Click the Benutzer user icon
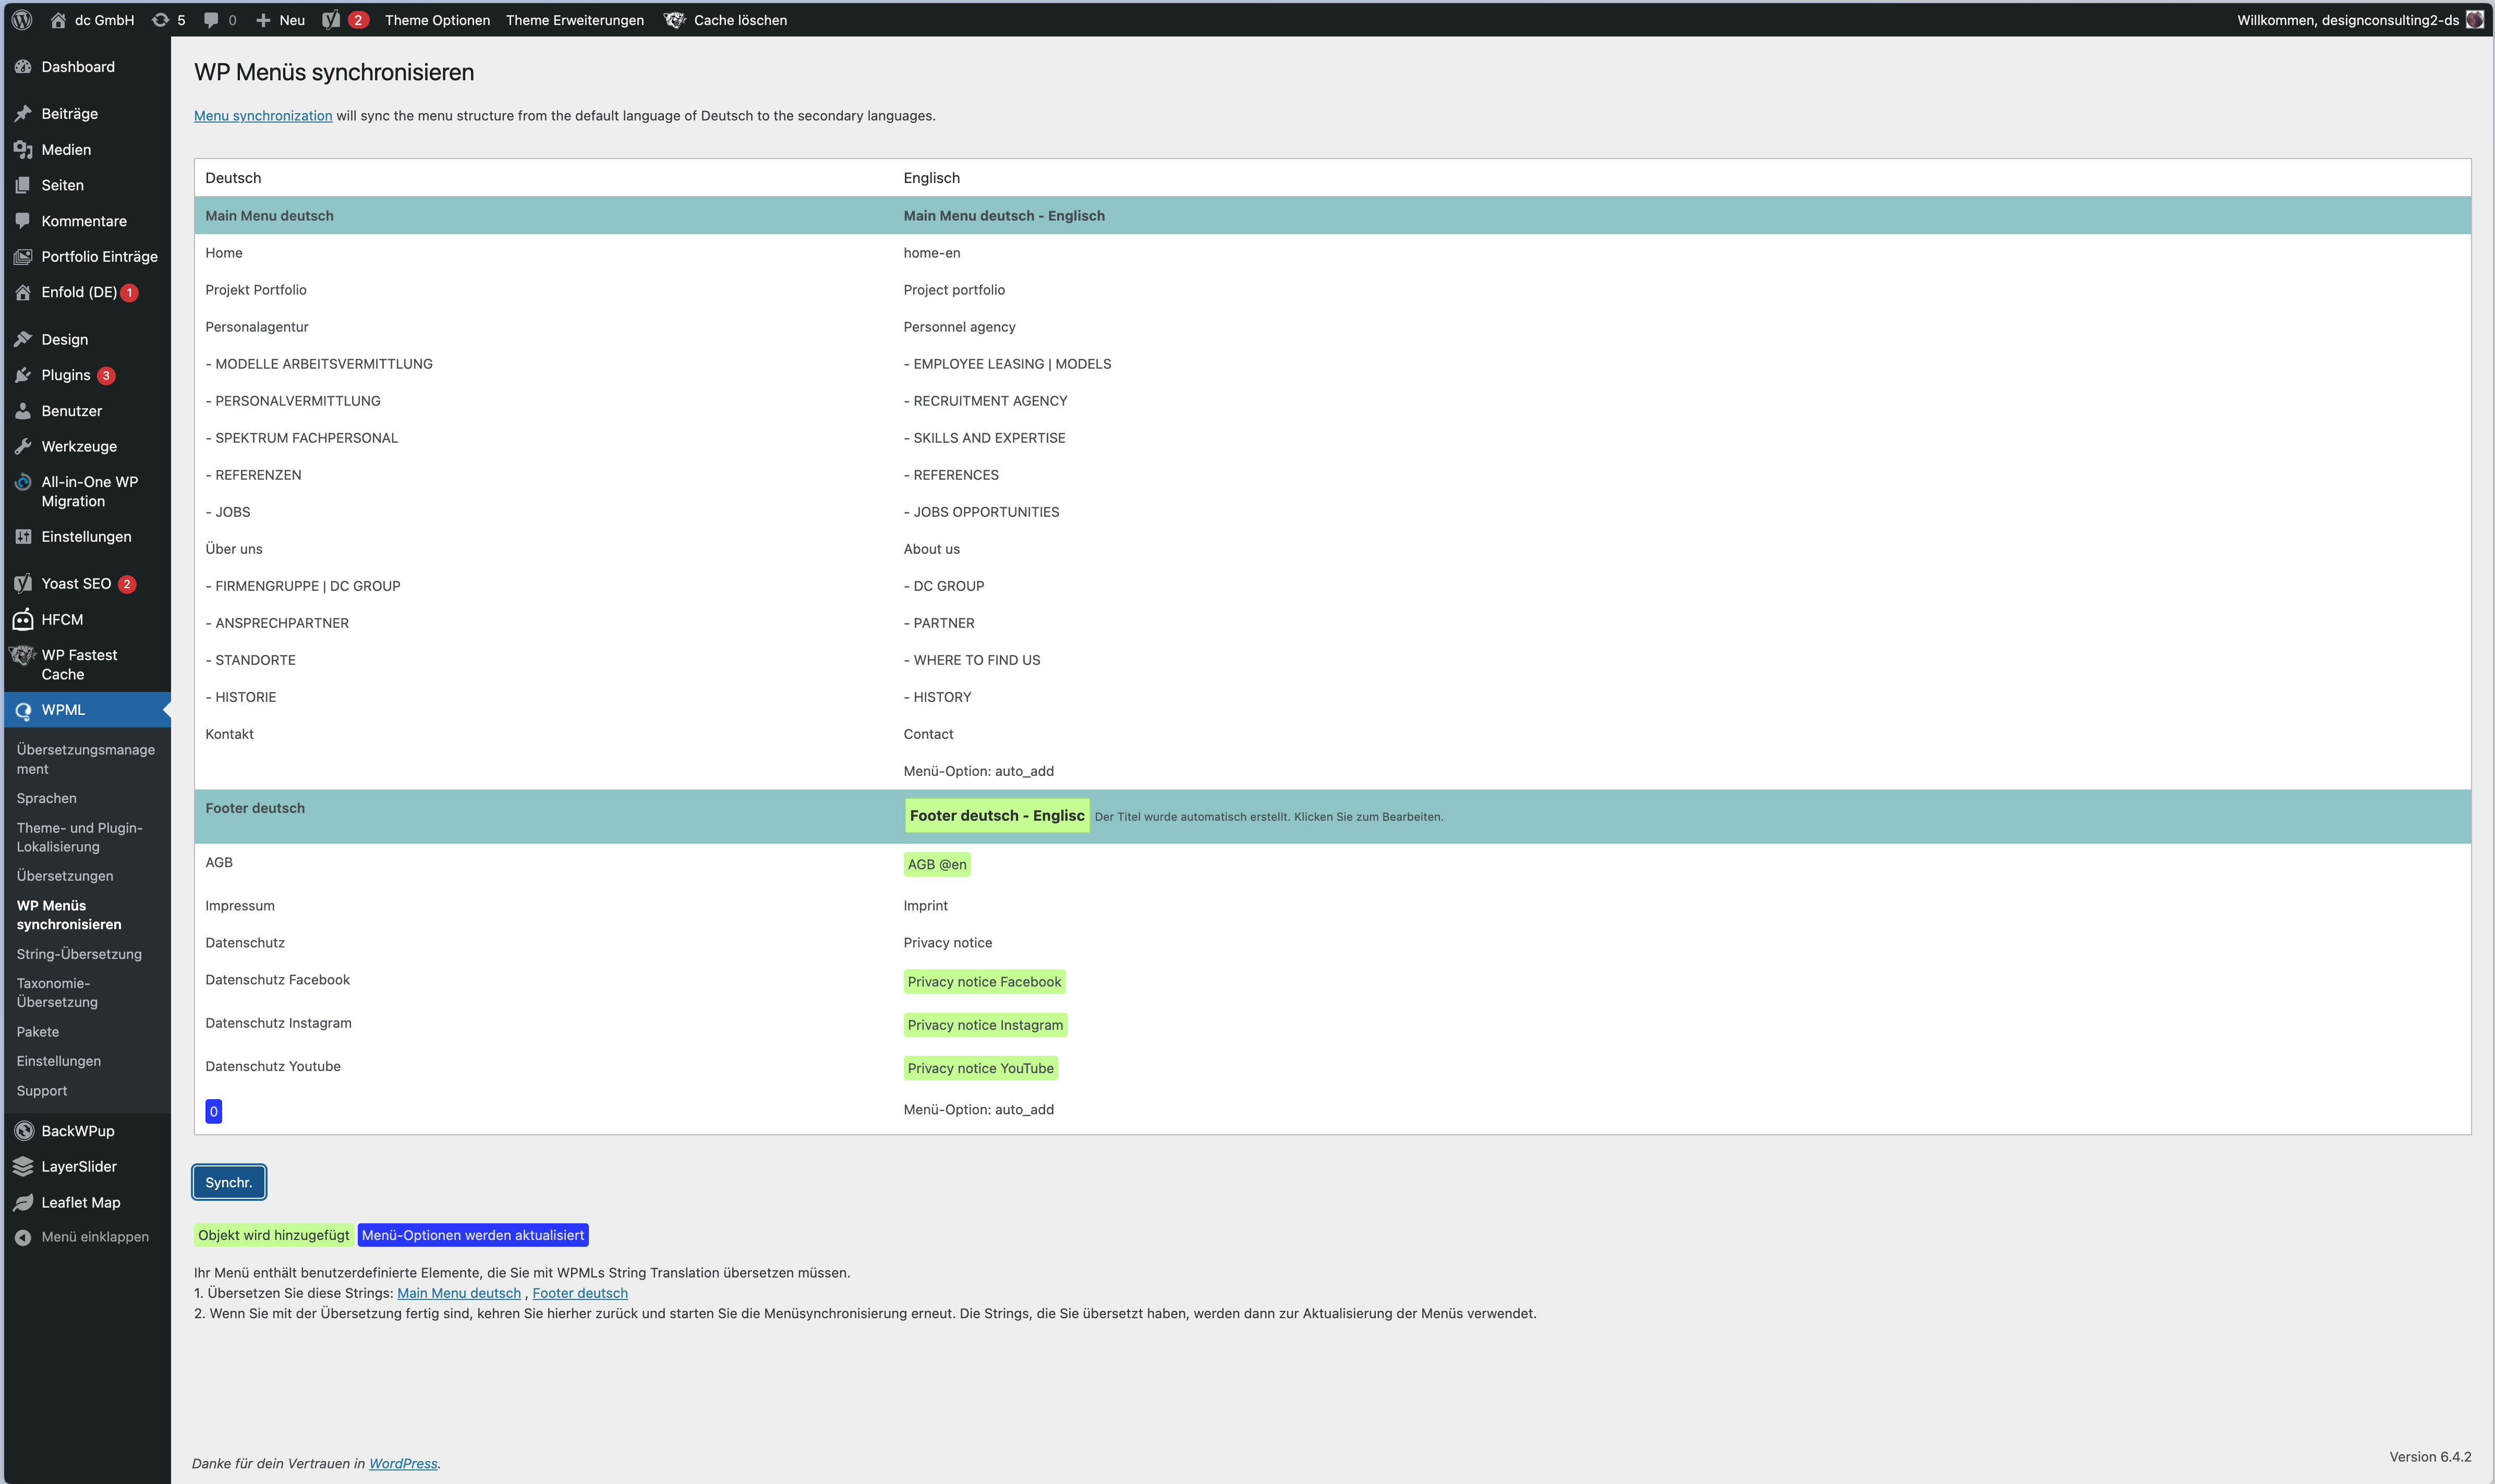The width and height of the screenshot is (2495, 1484). point(23,411)
